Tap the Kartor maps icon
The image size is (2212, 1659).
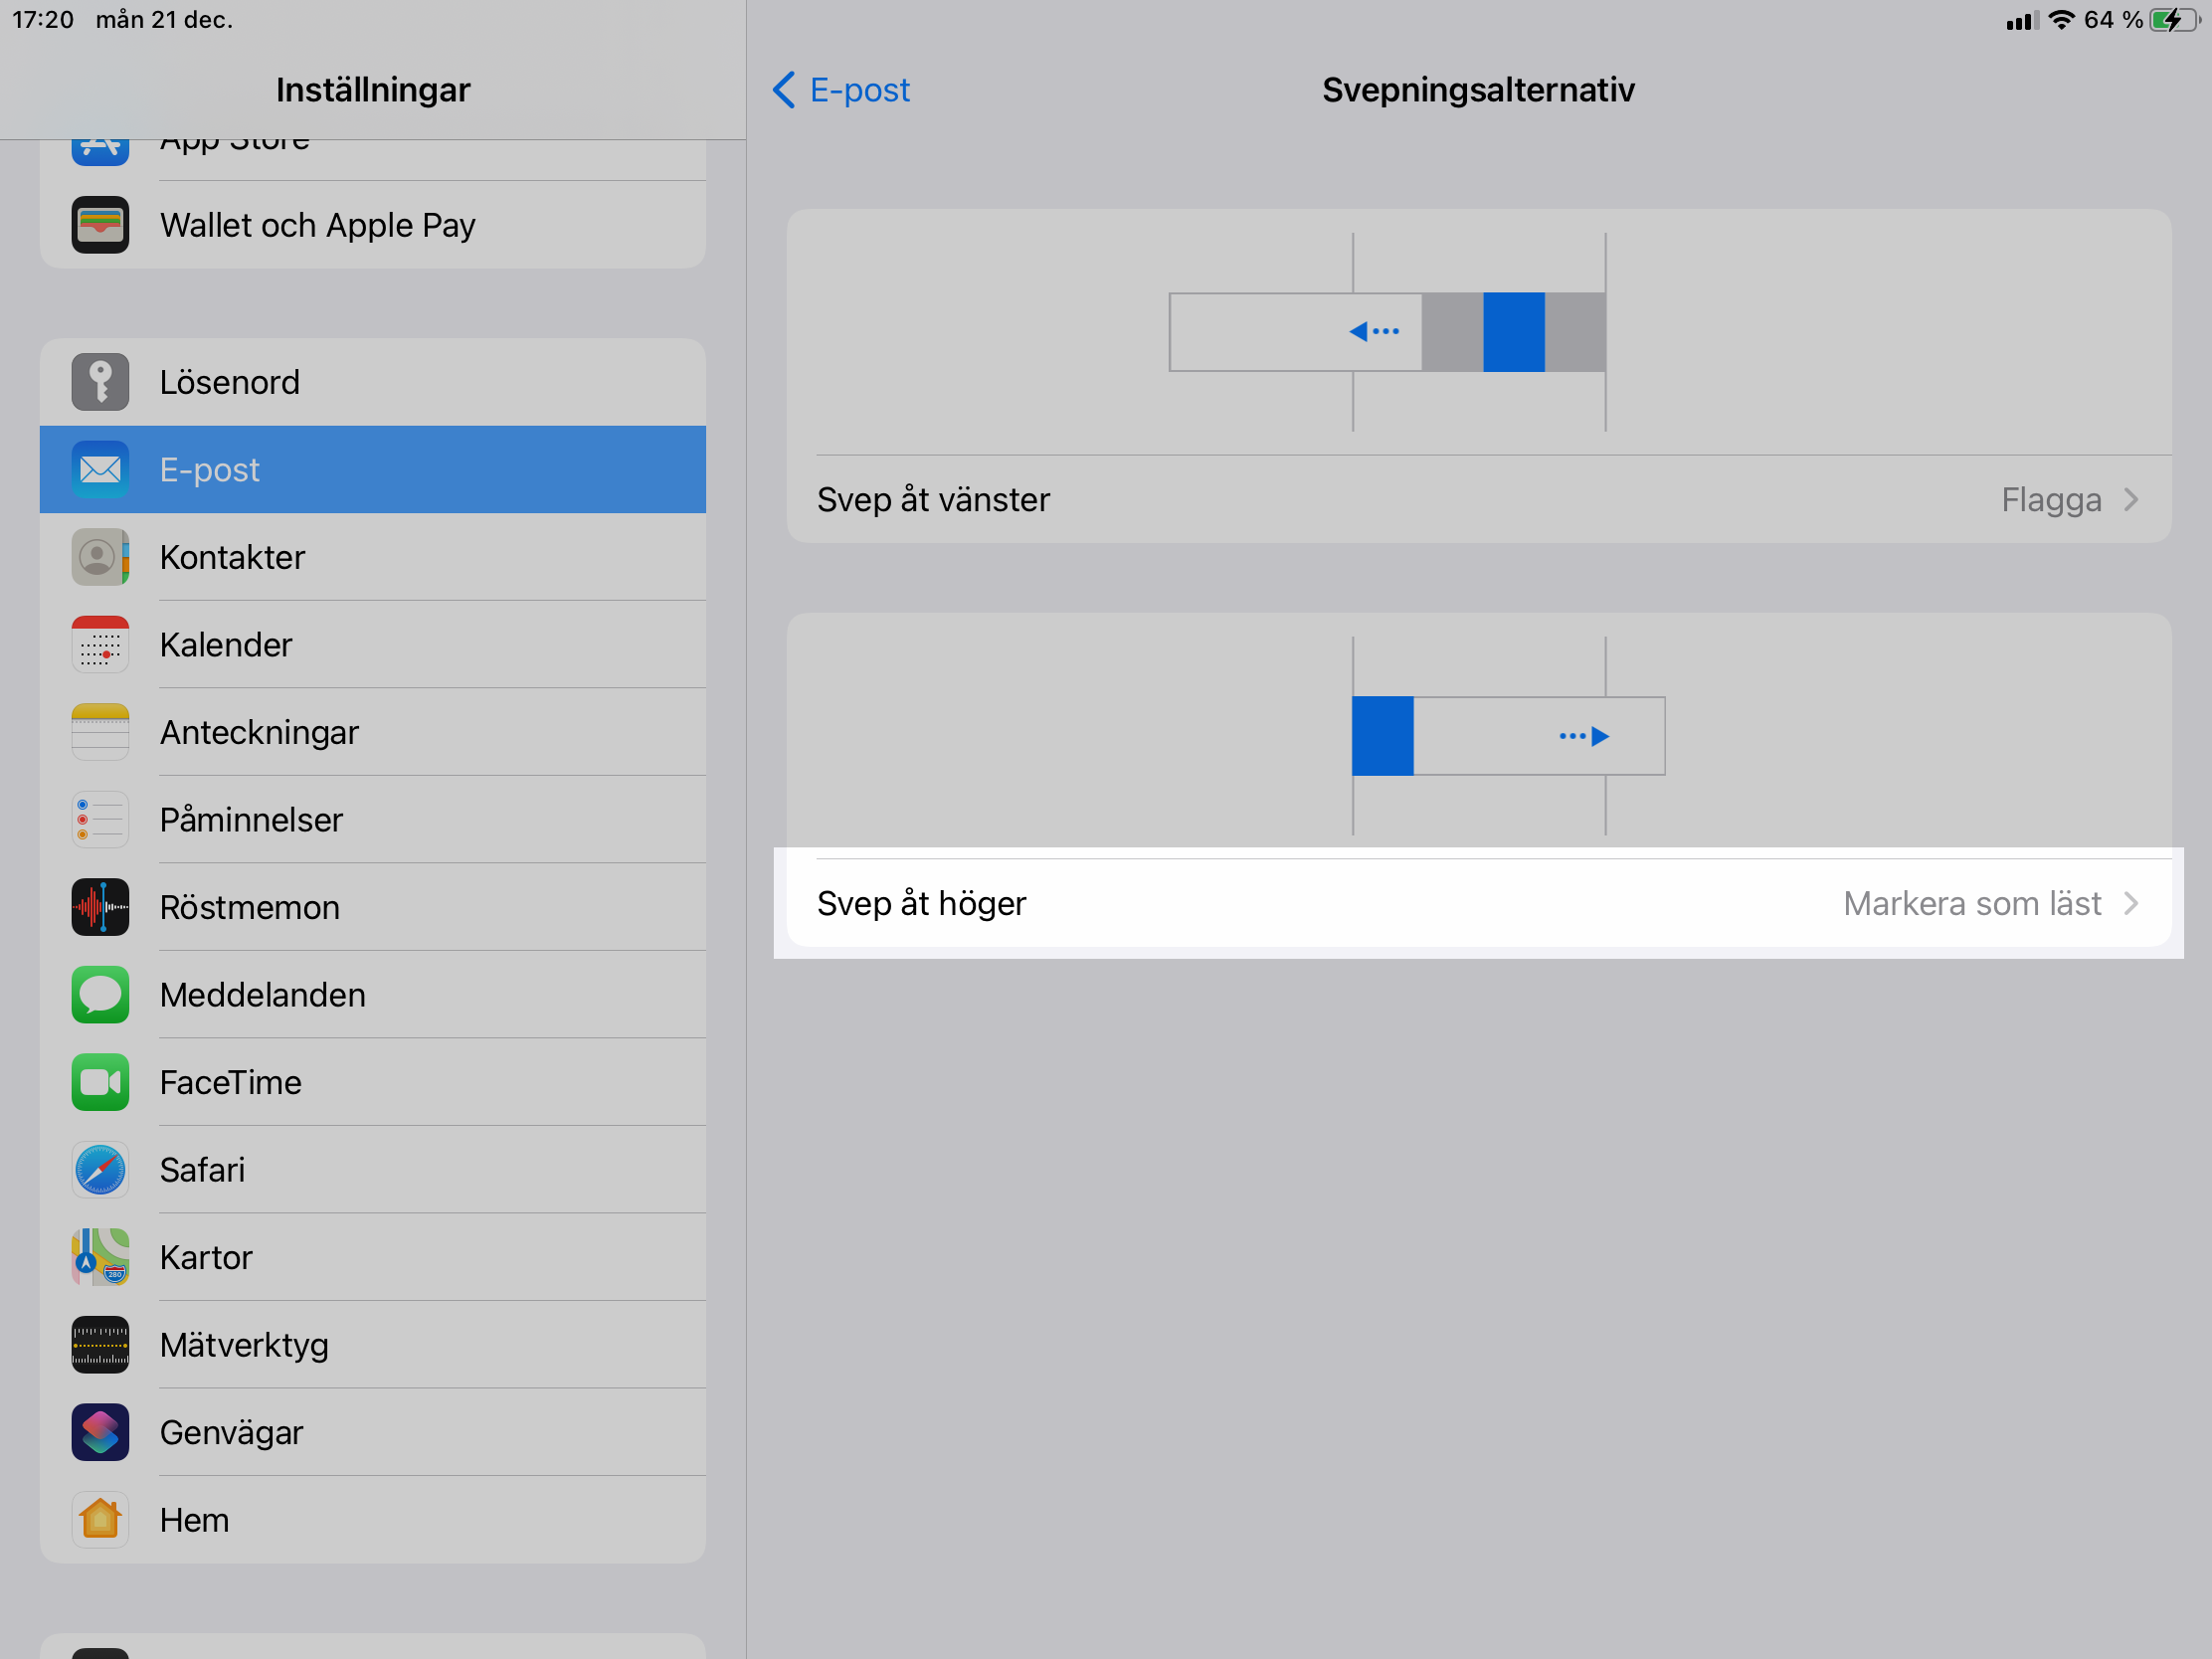point(100,1257)
